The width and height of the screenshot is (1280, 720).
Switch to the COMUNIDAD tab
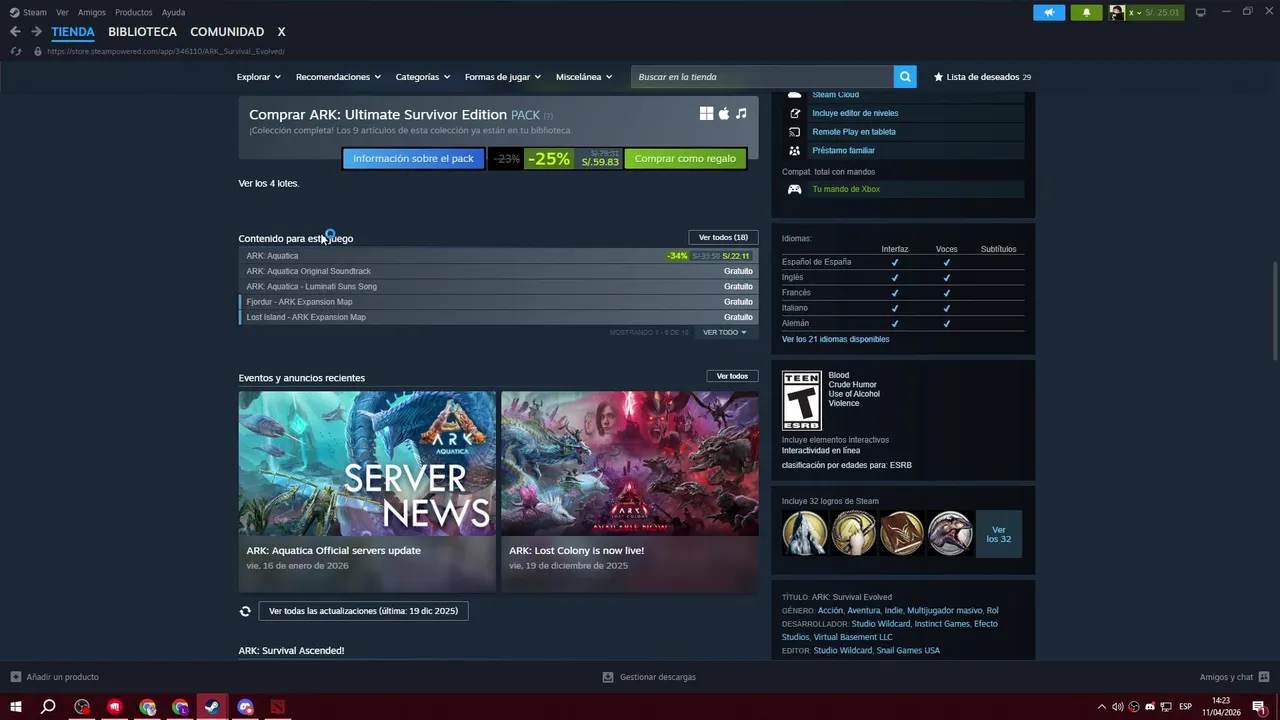[227, 32]
